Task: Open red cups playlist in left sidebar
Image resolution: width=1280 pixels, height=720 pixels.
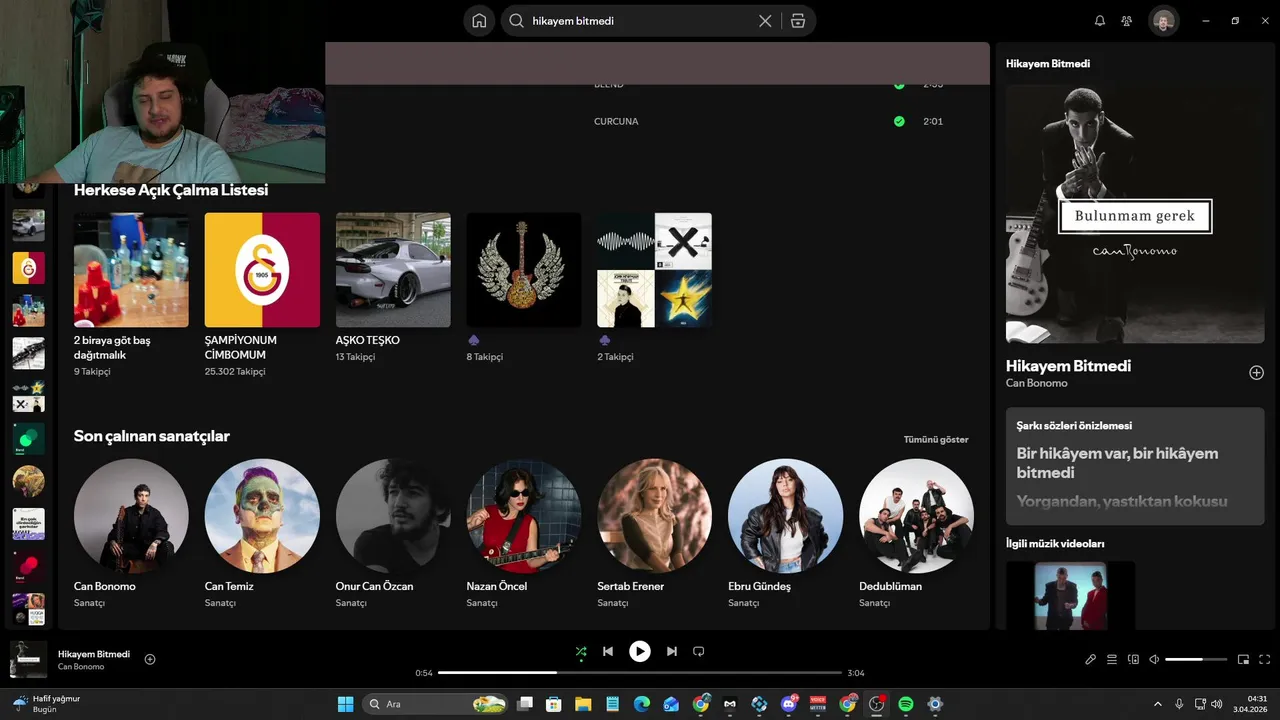Action: [x=28, y=311]
